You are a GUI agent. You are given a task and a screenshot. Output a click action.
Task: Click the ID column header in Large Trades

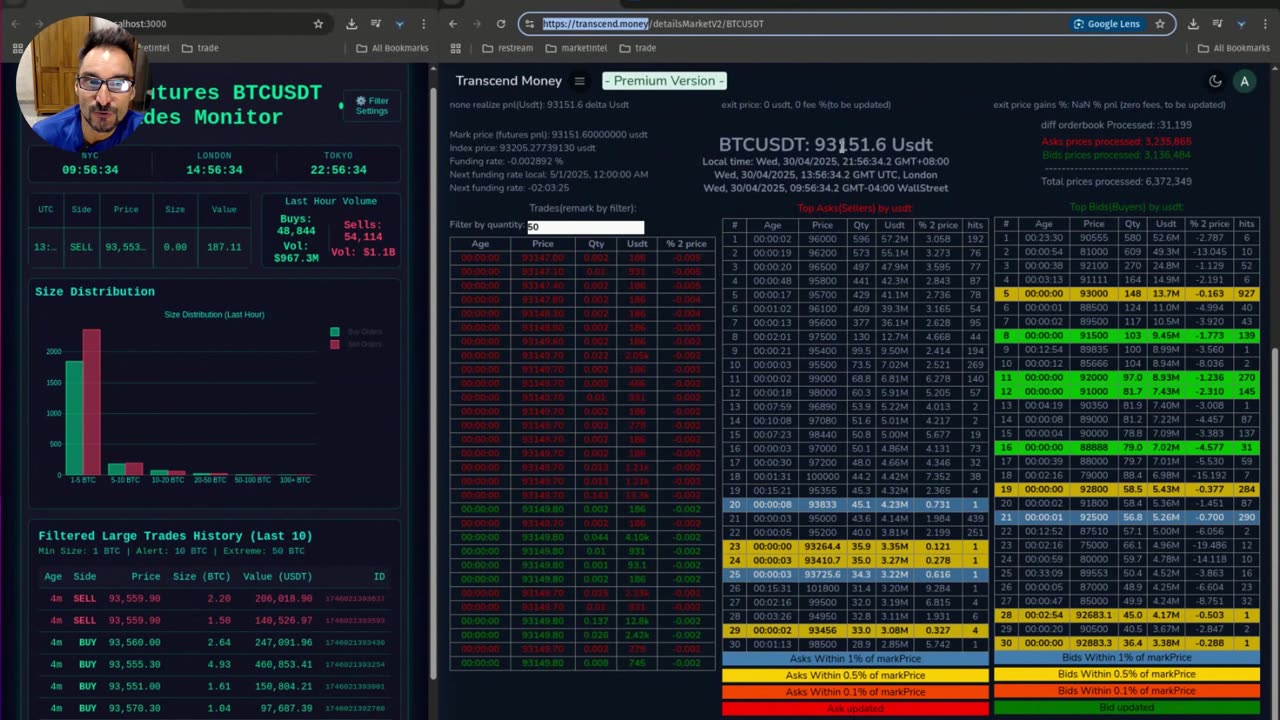[x=379, y=577]
